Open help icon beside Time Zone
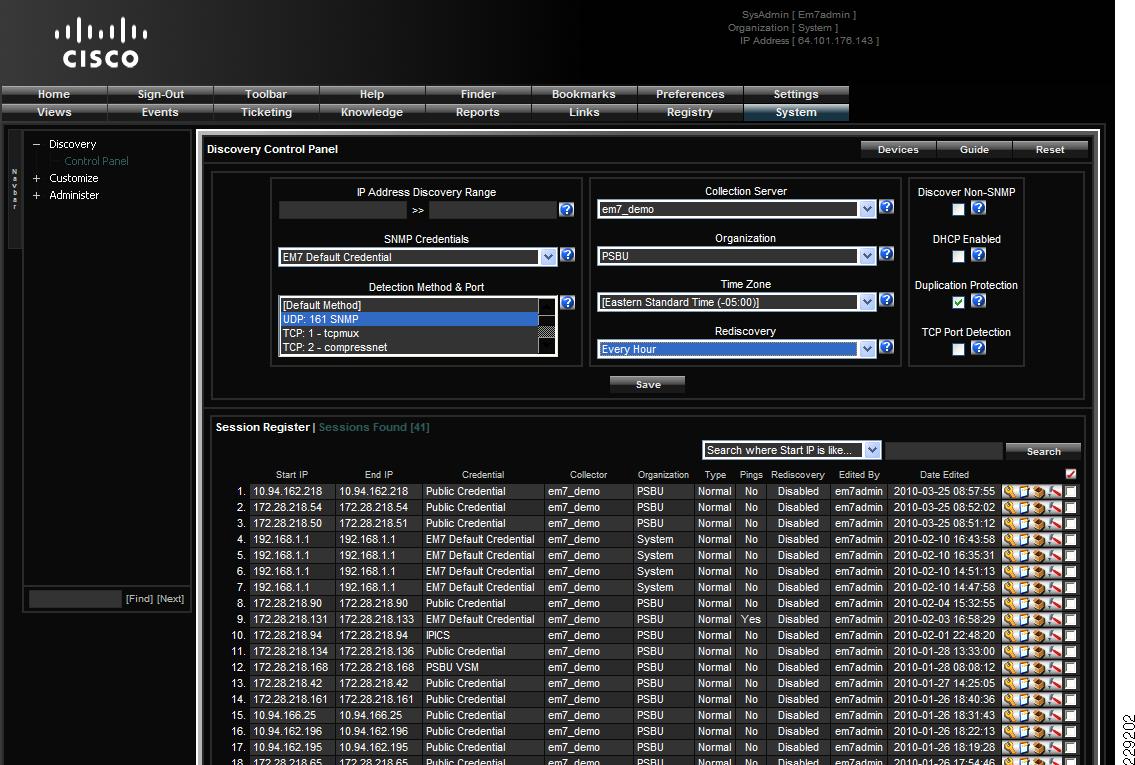This screenshot has width=1135, height=765. (x=886, y=300)
